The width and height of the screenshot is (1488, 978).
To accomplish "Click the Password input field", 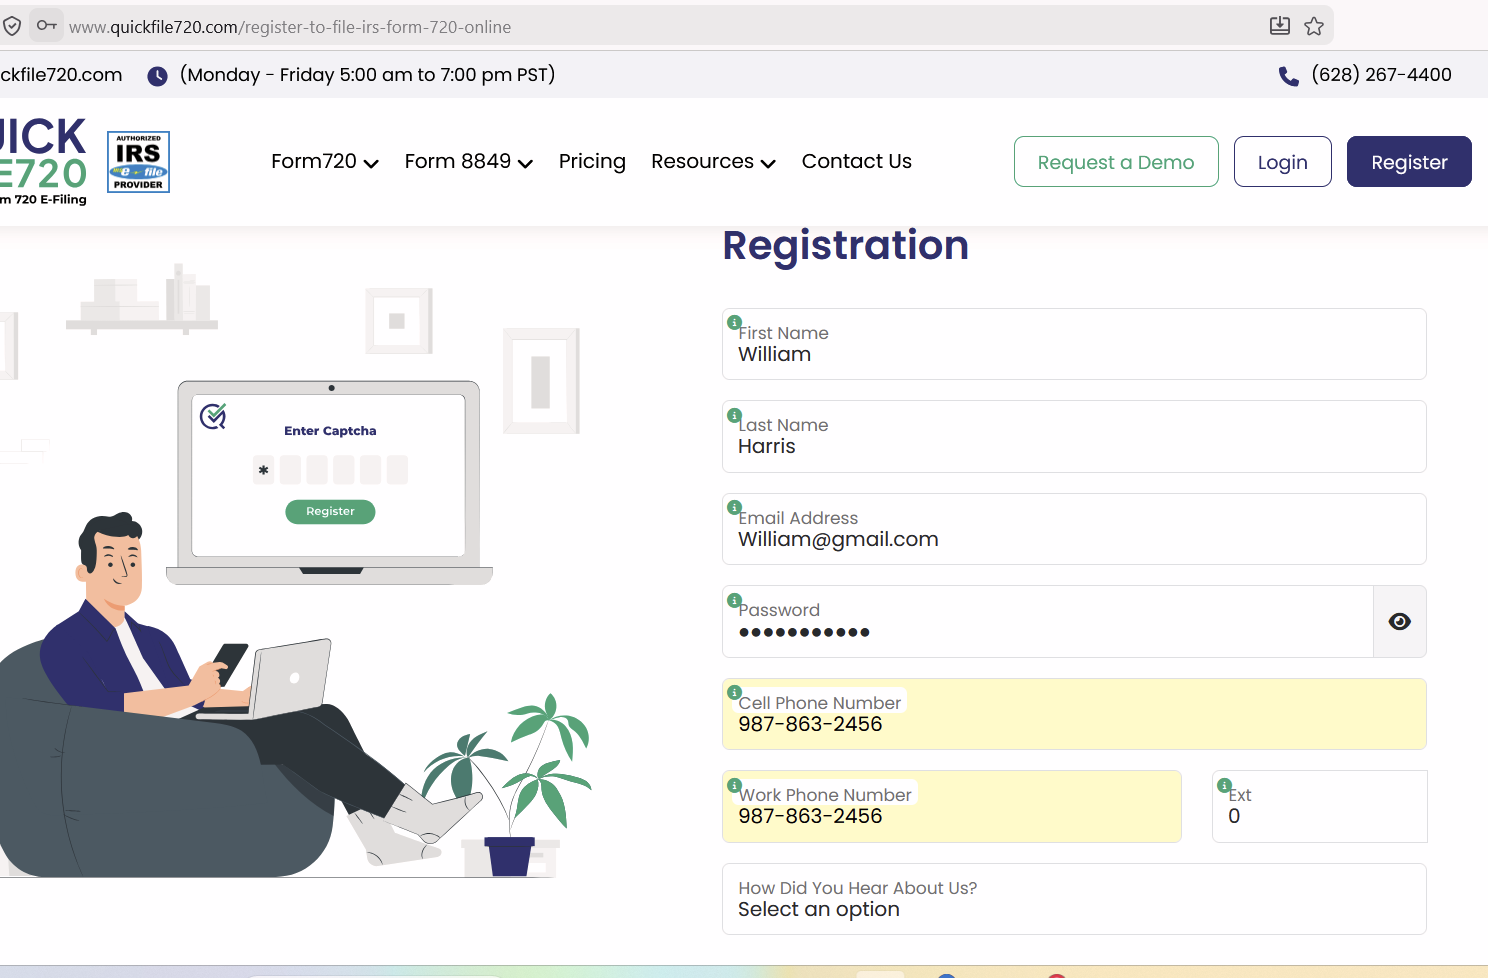I will [x=1047, y=622].
